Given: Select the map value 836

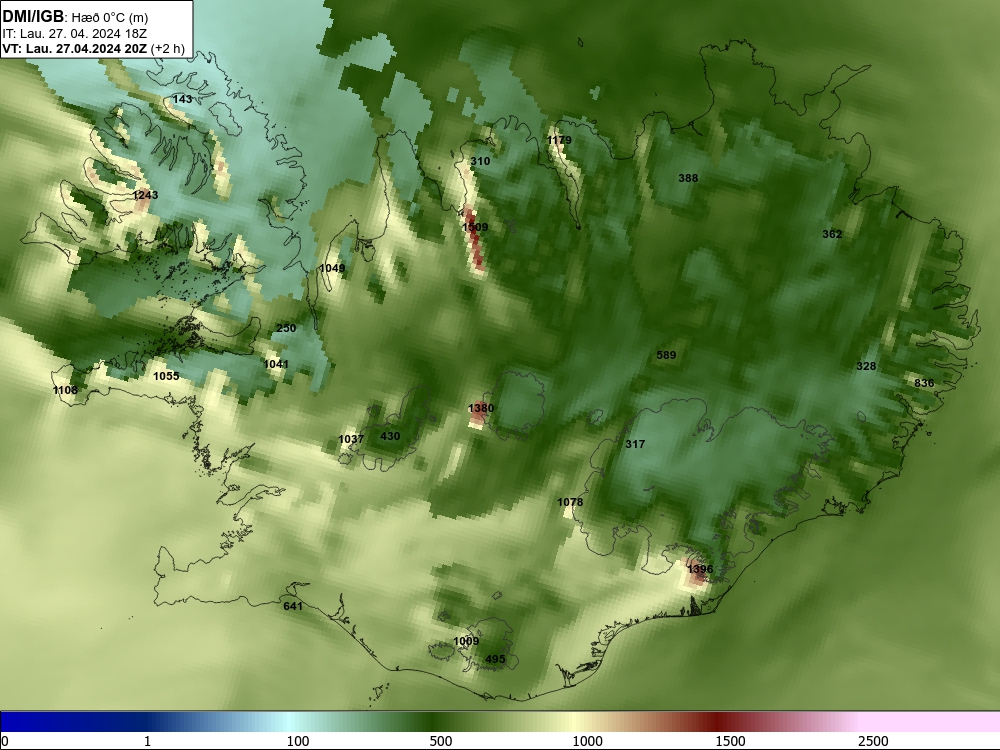Looking at the screenshot, I should [923, 383].
